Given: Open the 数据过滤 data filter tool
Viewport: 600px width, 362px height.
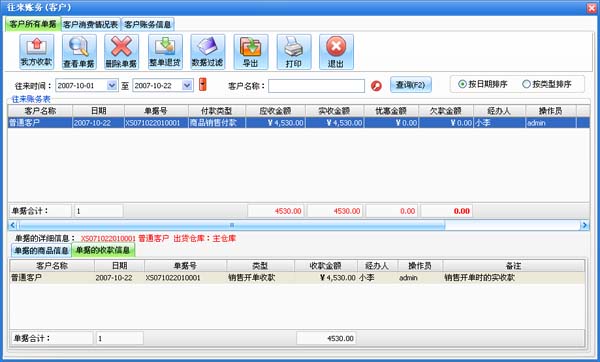Looking at the screenshot, I should (208, 52).
